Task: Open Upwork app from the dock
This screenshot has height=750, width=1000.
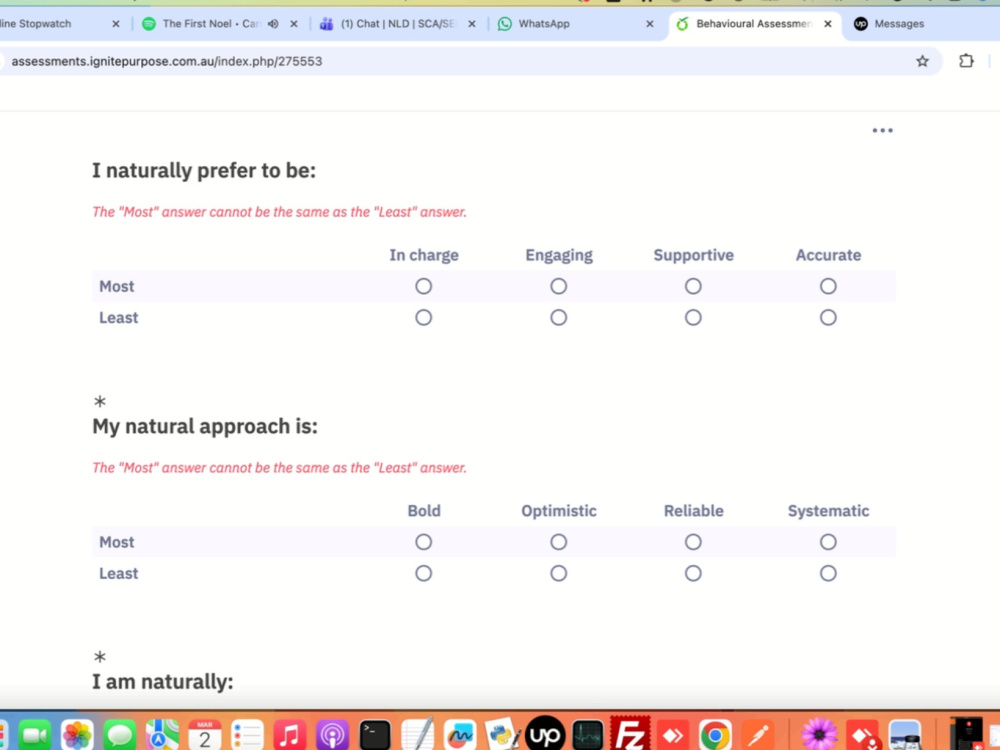Action: pyautogui.click(x=545, y=735)
